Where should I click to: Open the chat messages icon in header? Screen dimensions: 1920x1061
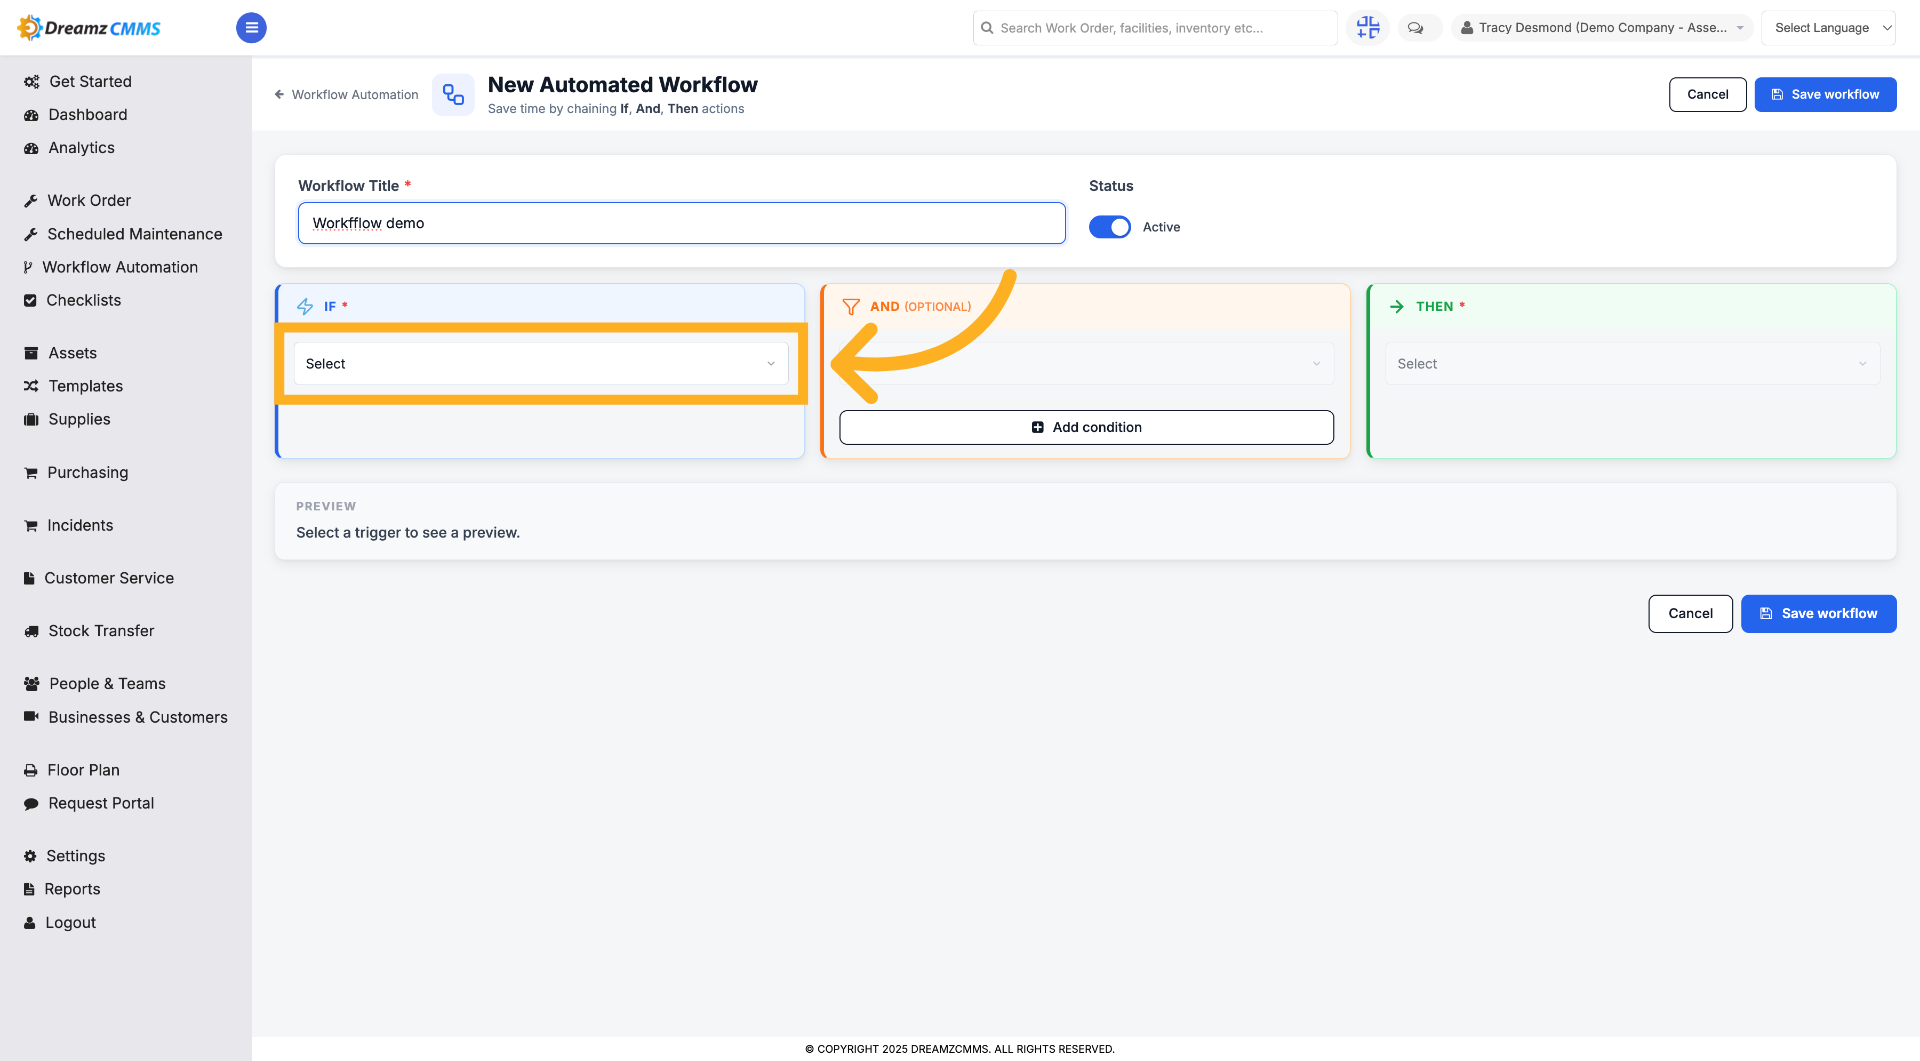point(1415,28)
